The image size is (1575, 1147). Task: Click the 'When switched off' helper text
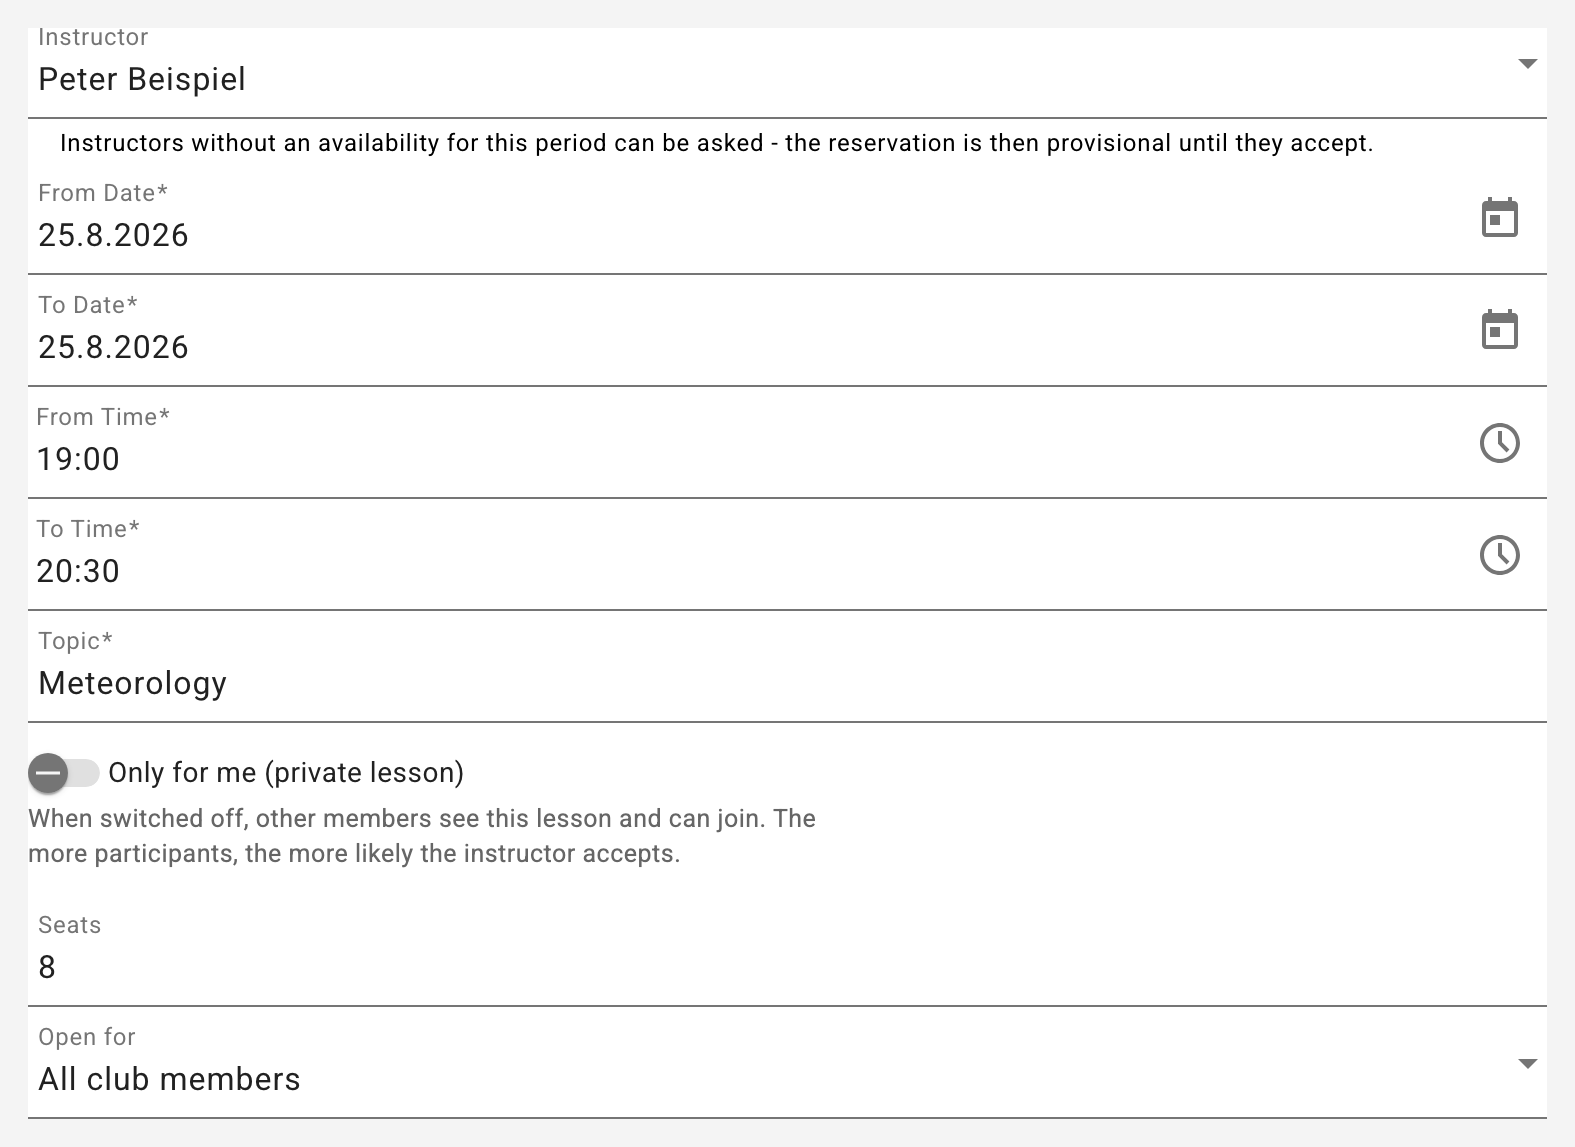tap(422, 836)
